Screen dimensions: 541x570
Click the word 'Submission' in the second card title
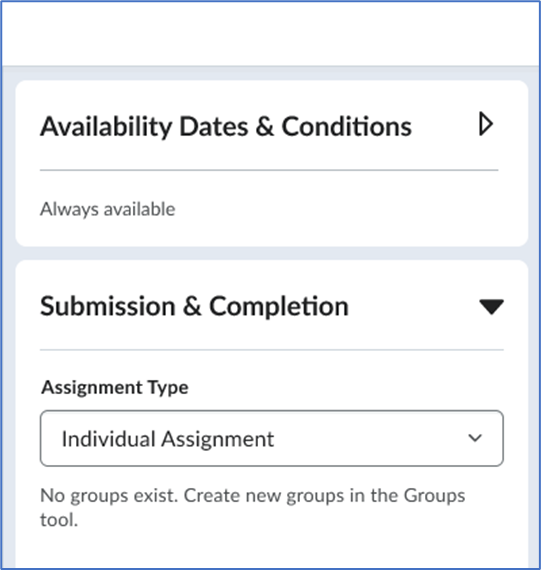click(x=108, y=306)
